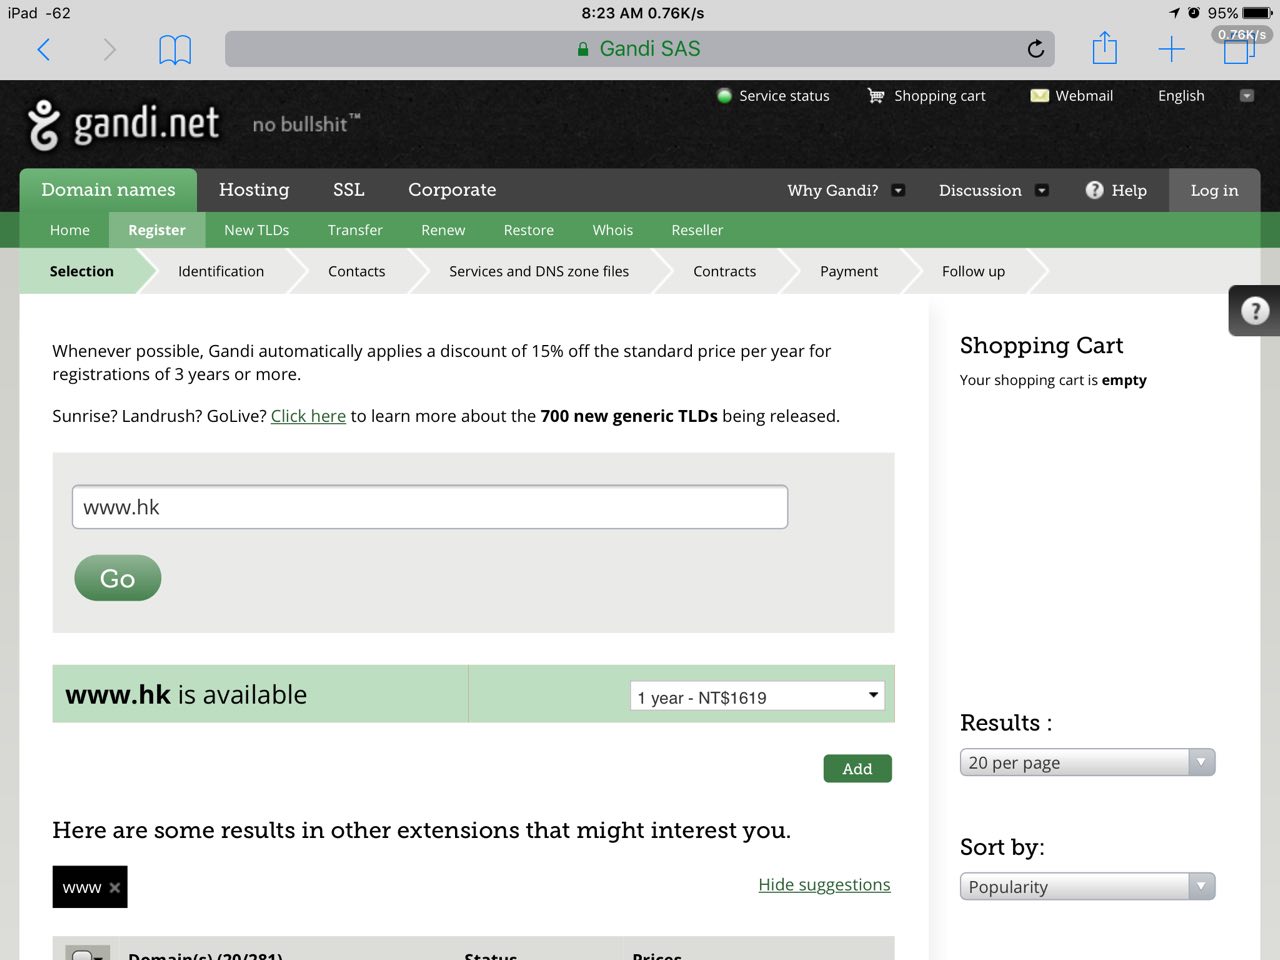1280x960 pixels.
Task: Open the English language dropdown arrow
Action: [1247, 96]
